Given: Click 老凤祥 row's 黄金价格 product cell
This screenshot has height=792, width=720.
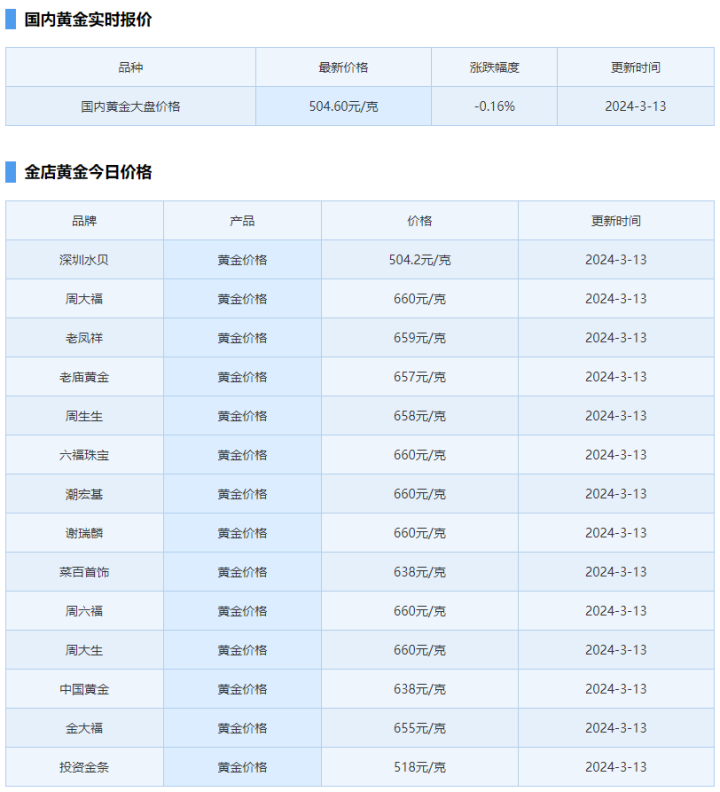Looking at the screenshot, I should click(242, 338).
